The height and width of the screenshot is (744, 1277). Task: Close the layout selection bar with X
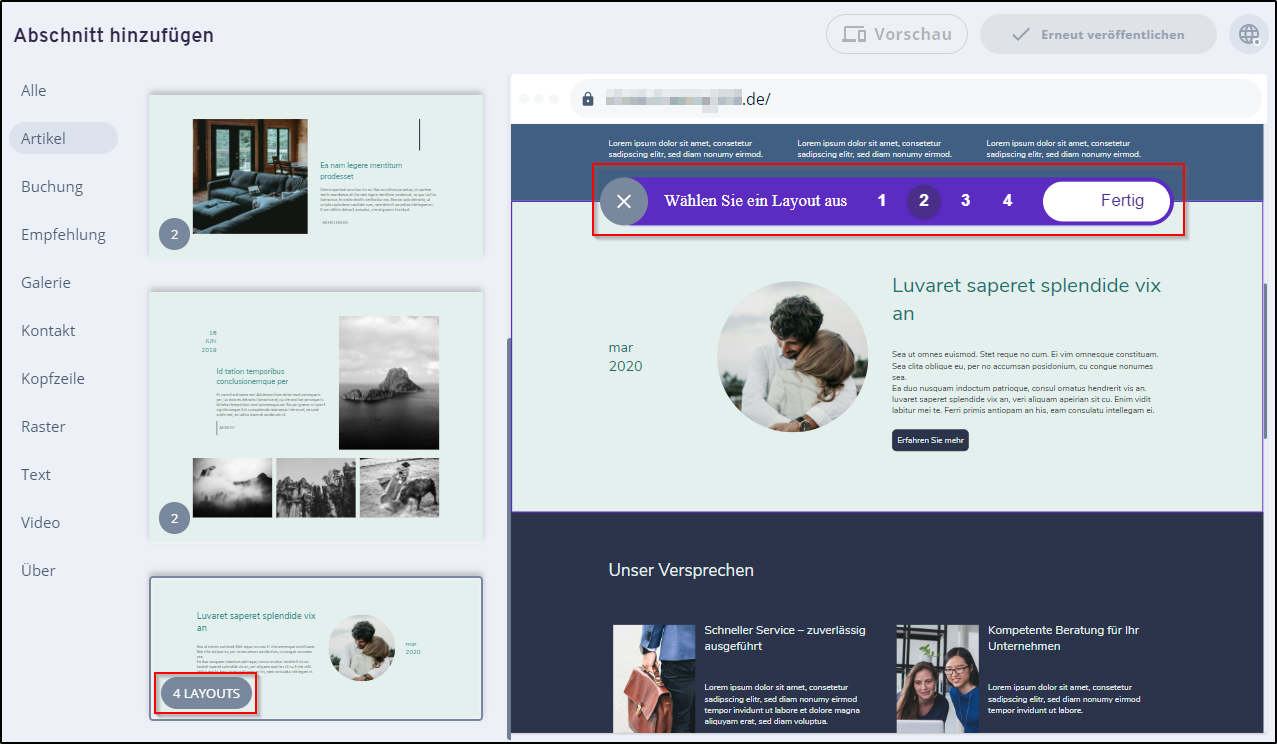[624, 201]
